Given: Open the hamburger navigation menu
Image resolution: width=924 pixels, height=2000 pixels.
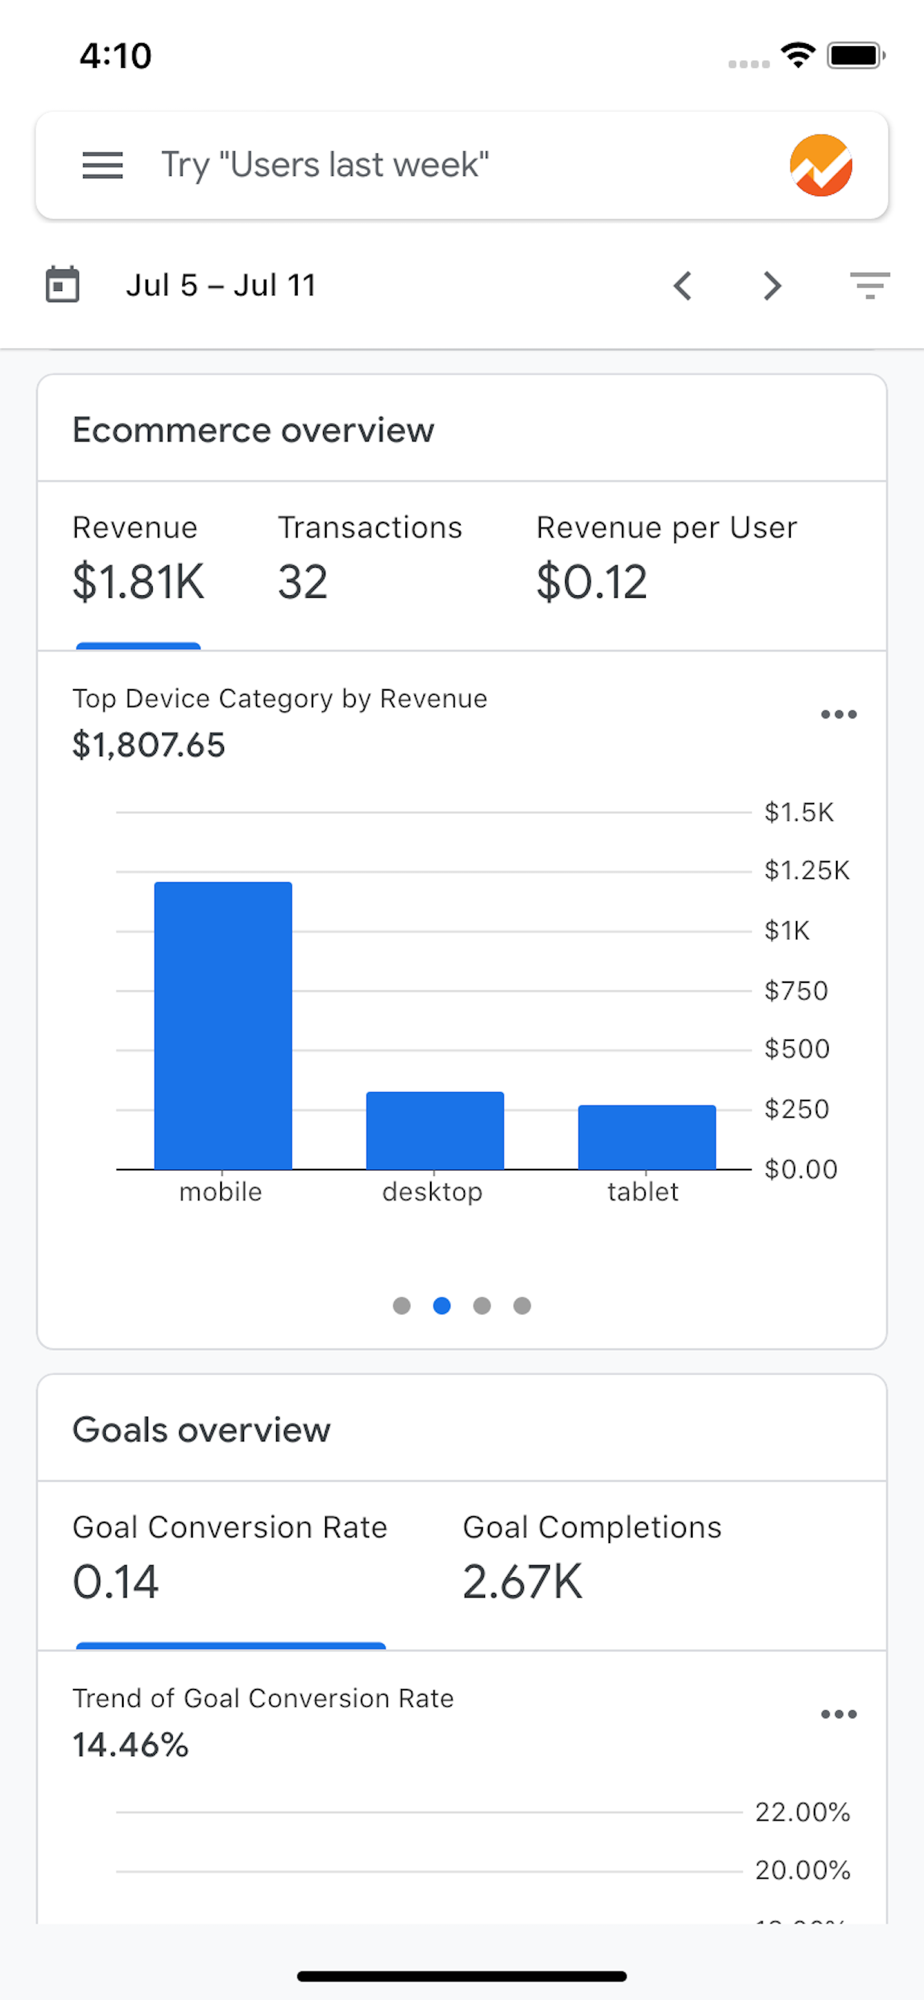Looking at the screenshot, I should [x=102, y=165].
